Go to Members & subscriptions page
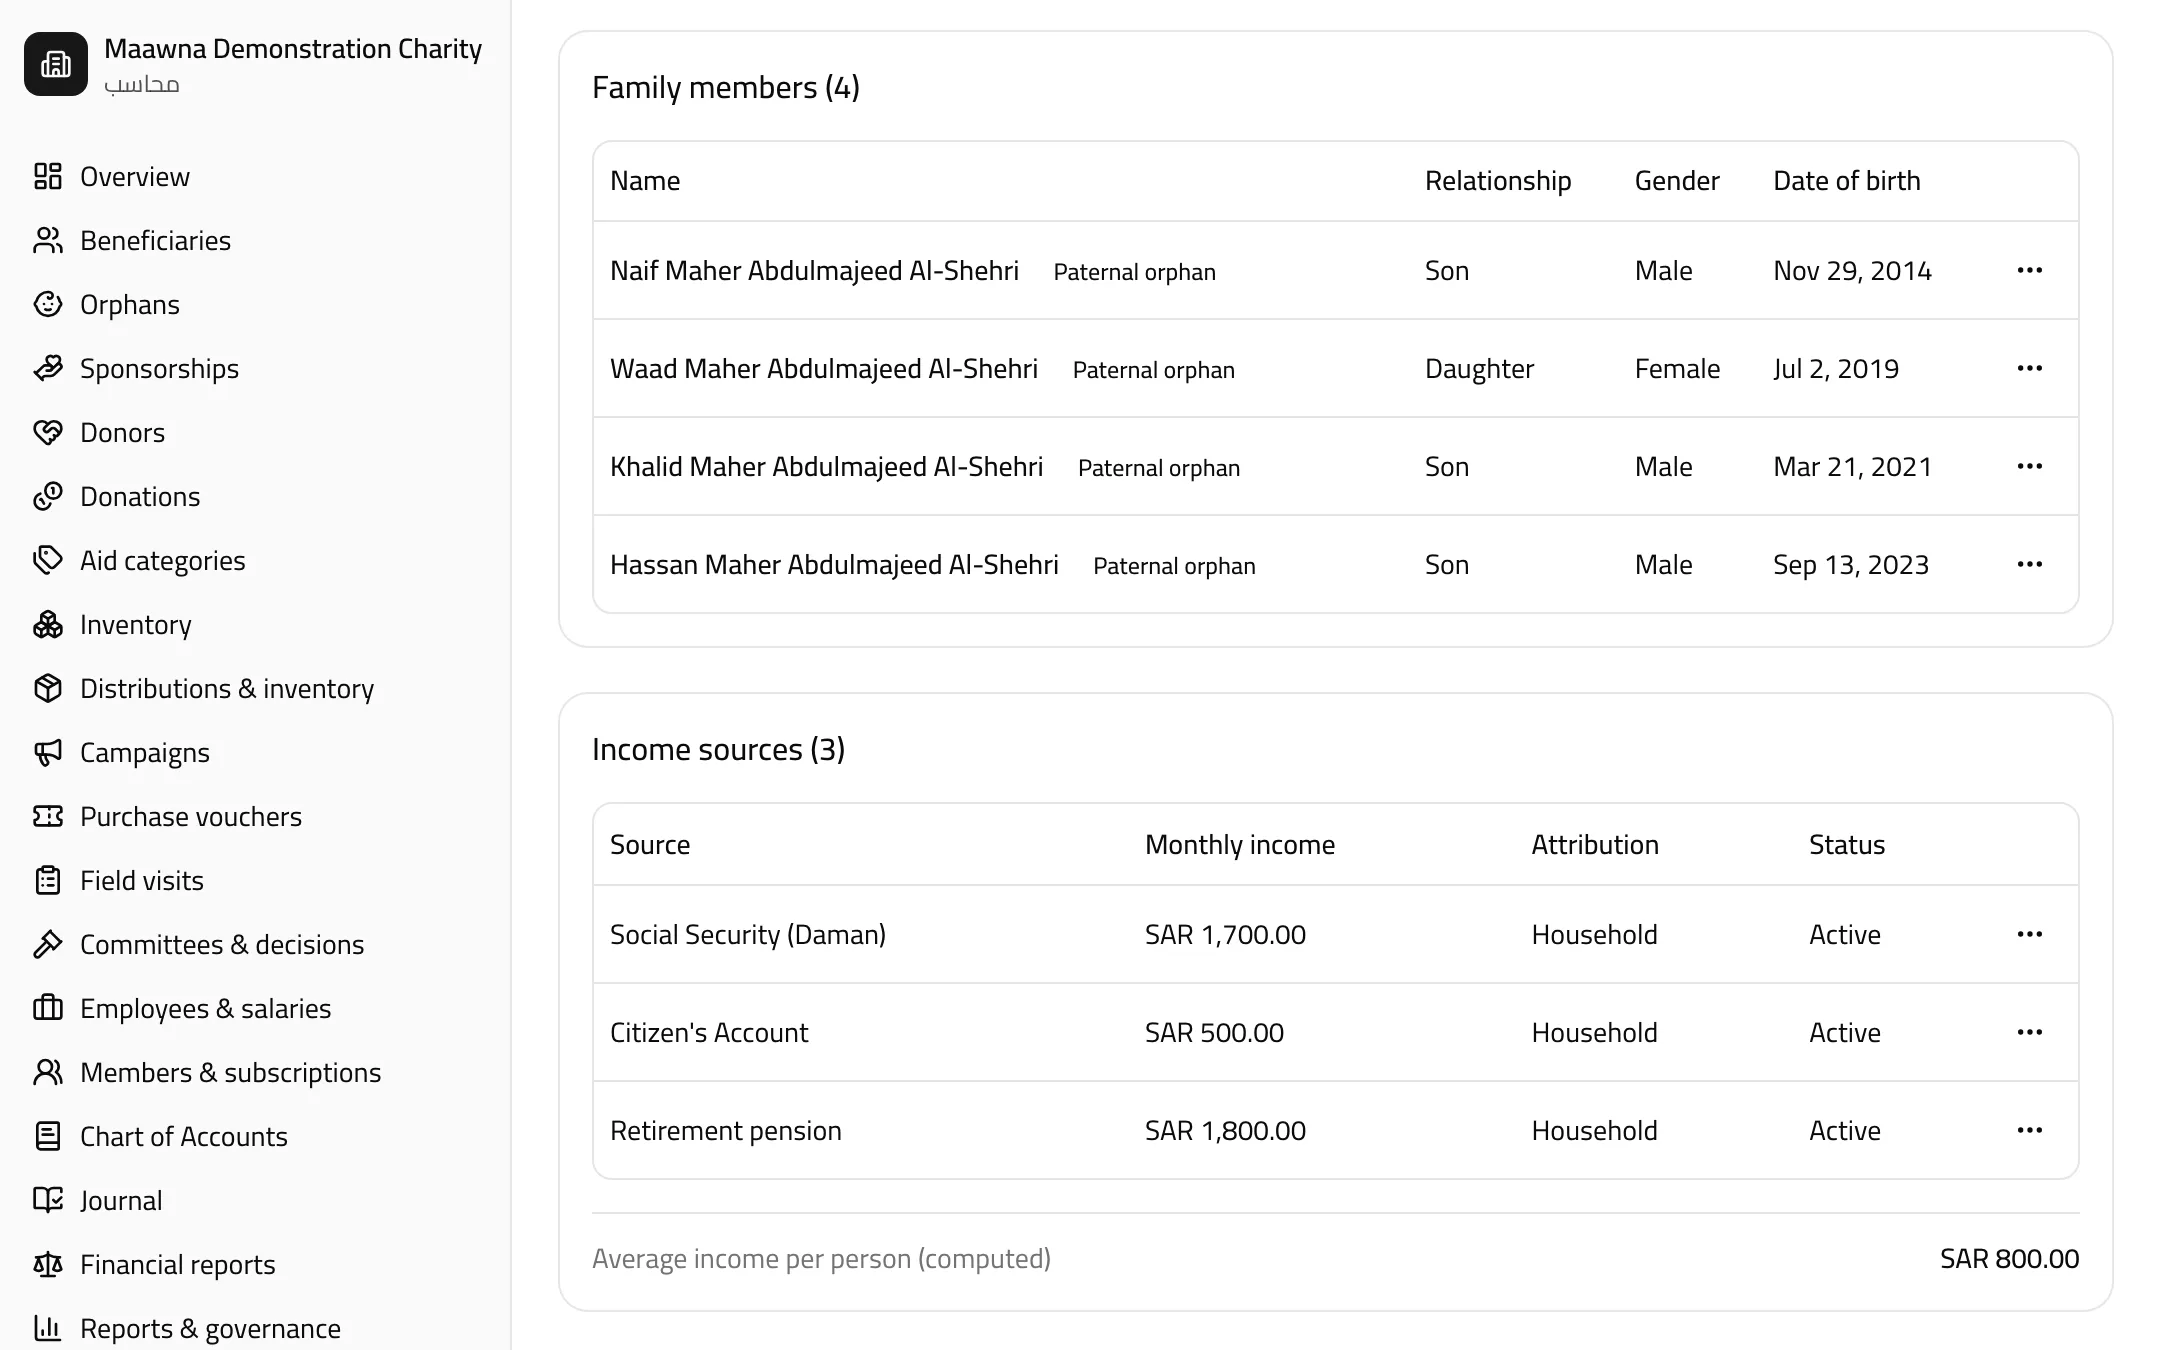 255,1073
